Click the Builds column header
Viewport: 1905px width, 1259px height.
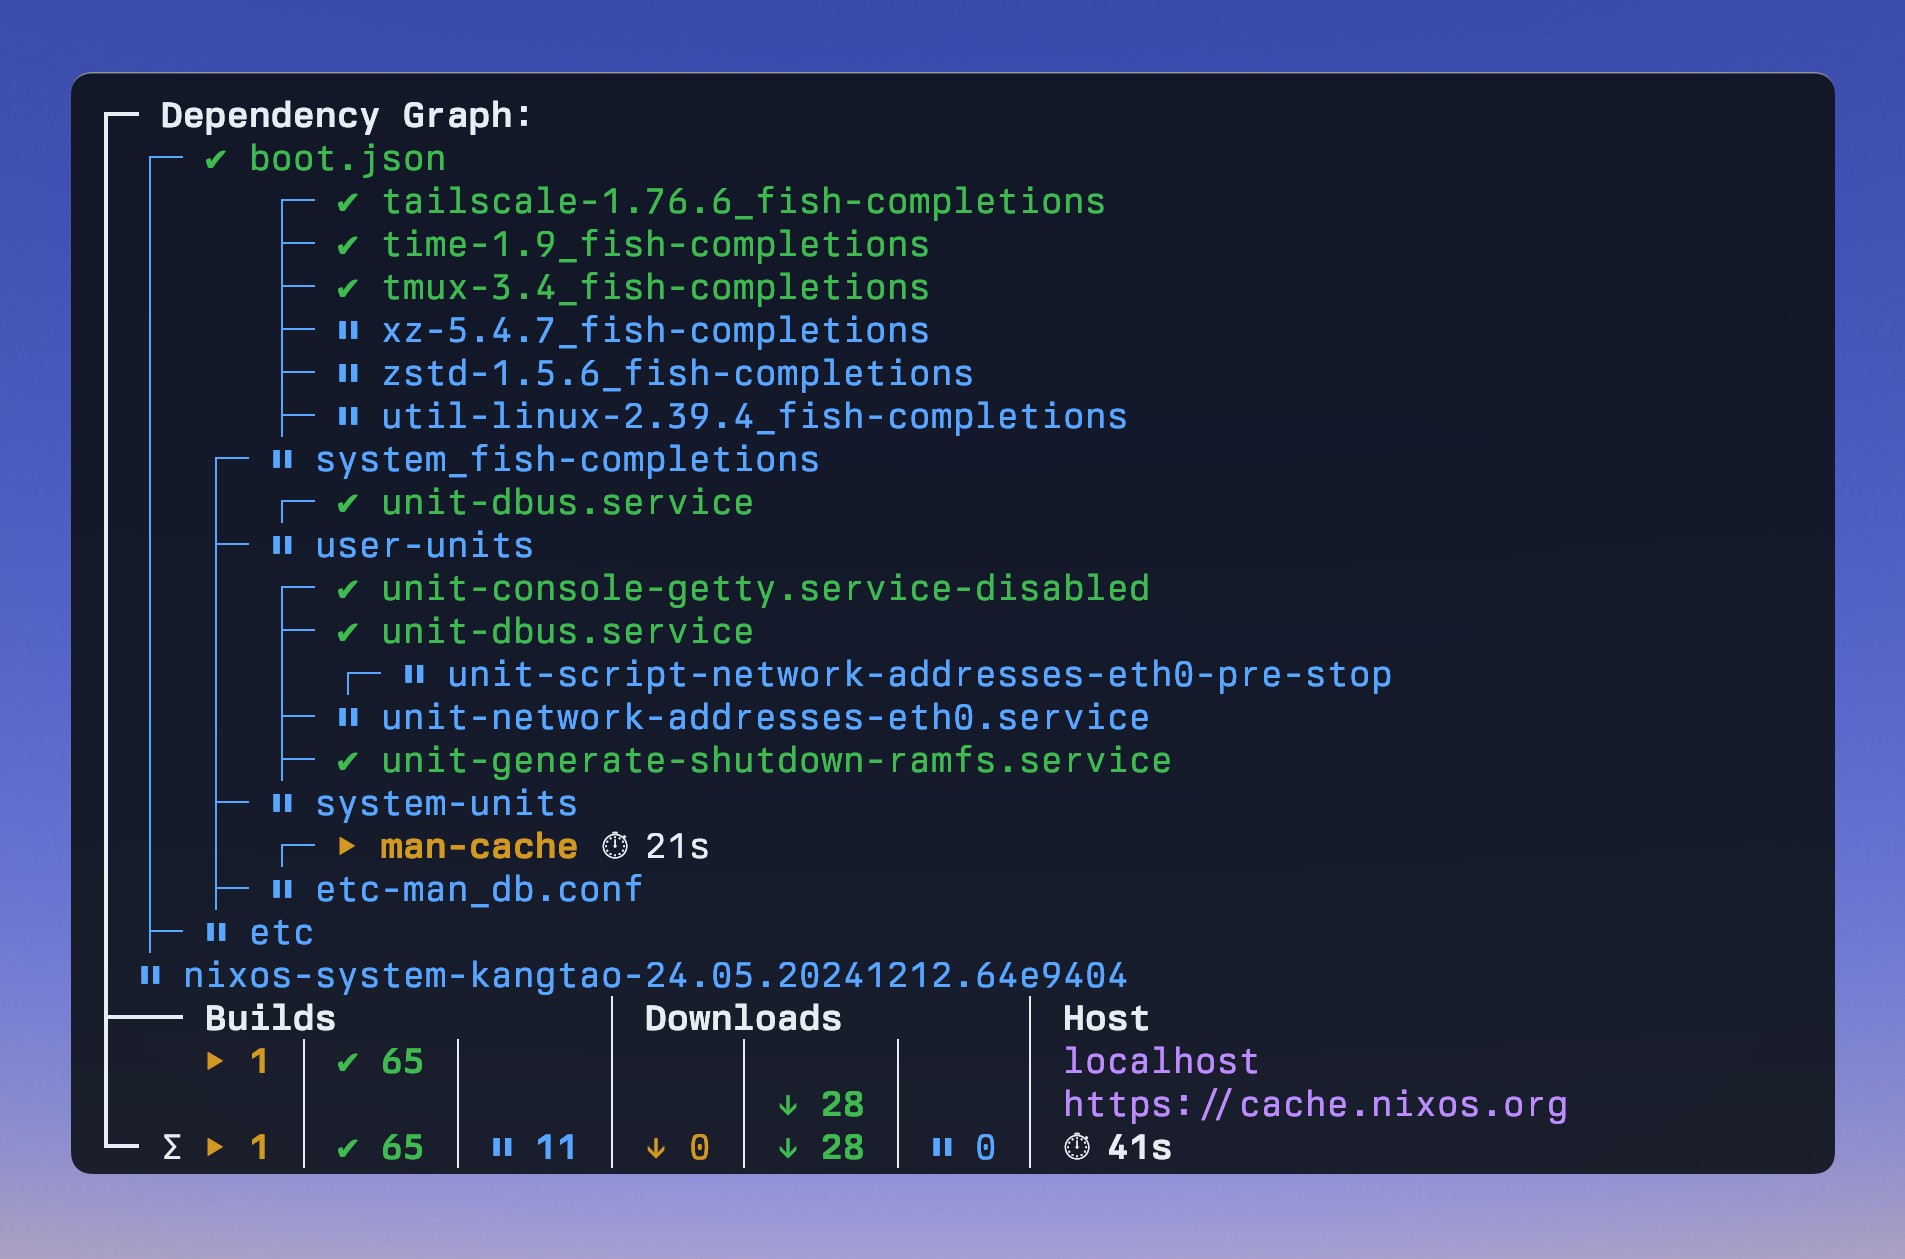click(270, 1018)
